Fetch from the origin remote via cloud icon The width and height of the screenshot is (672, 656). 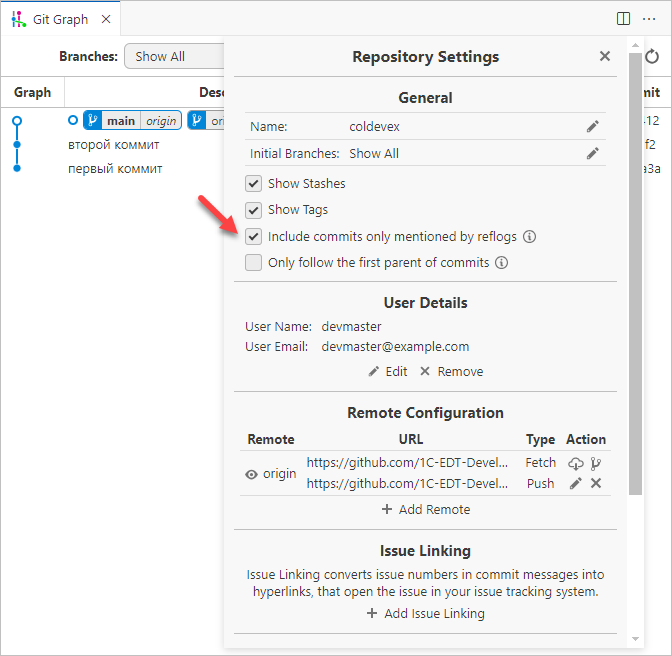pos(575,463)
